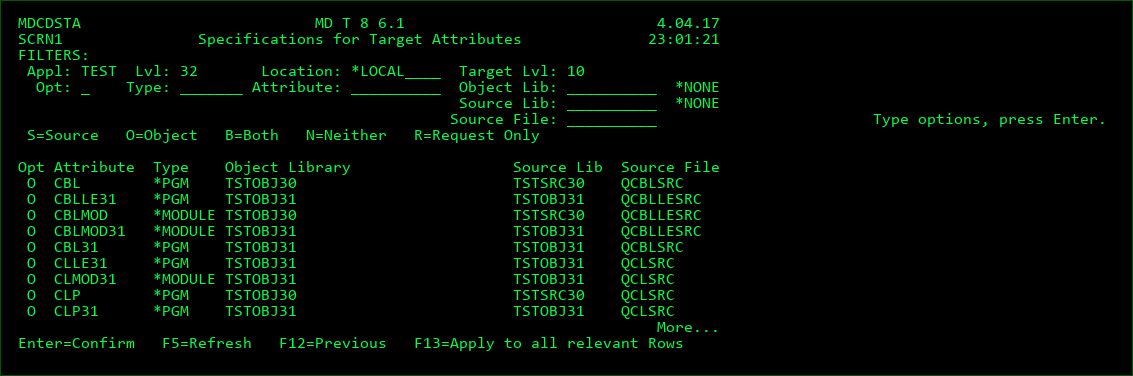The image size is (1133, 376).
Task: Click the More... indicator
Action: point(687,328)
